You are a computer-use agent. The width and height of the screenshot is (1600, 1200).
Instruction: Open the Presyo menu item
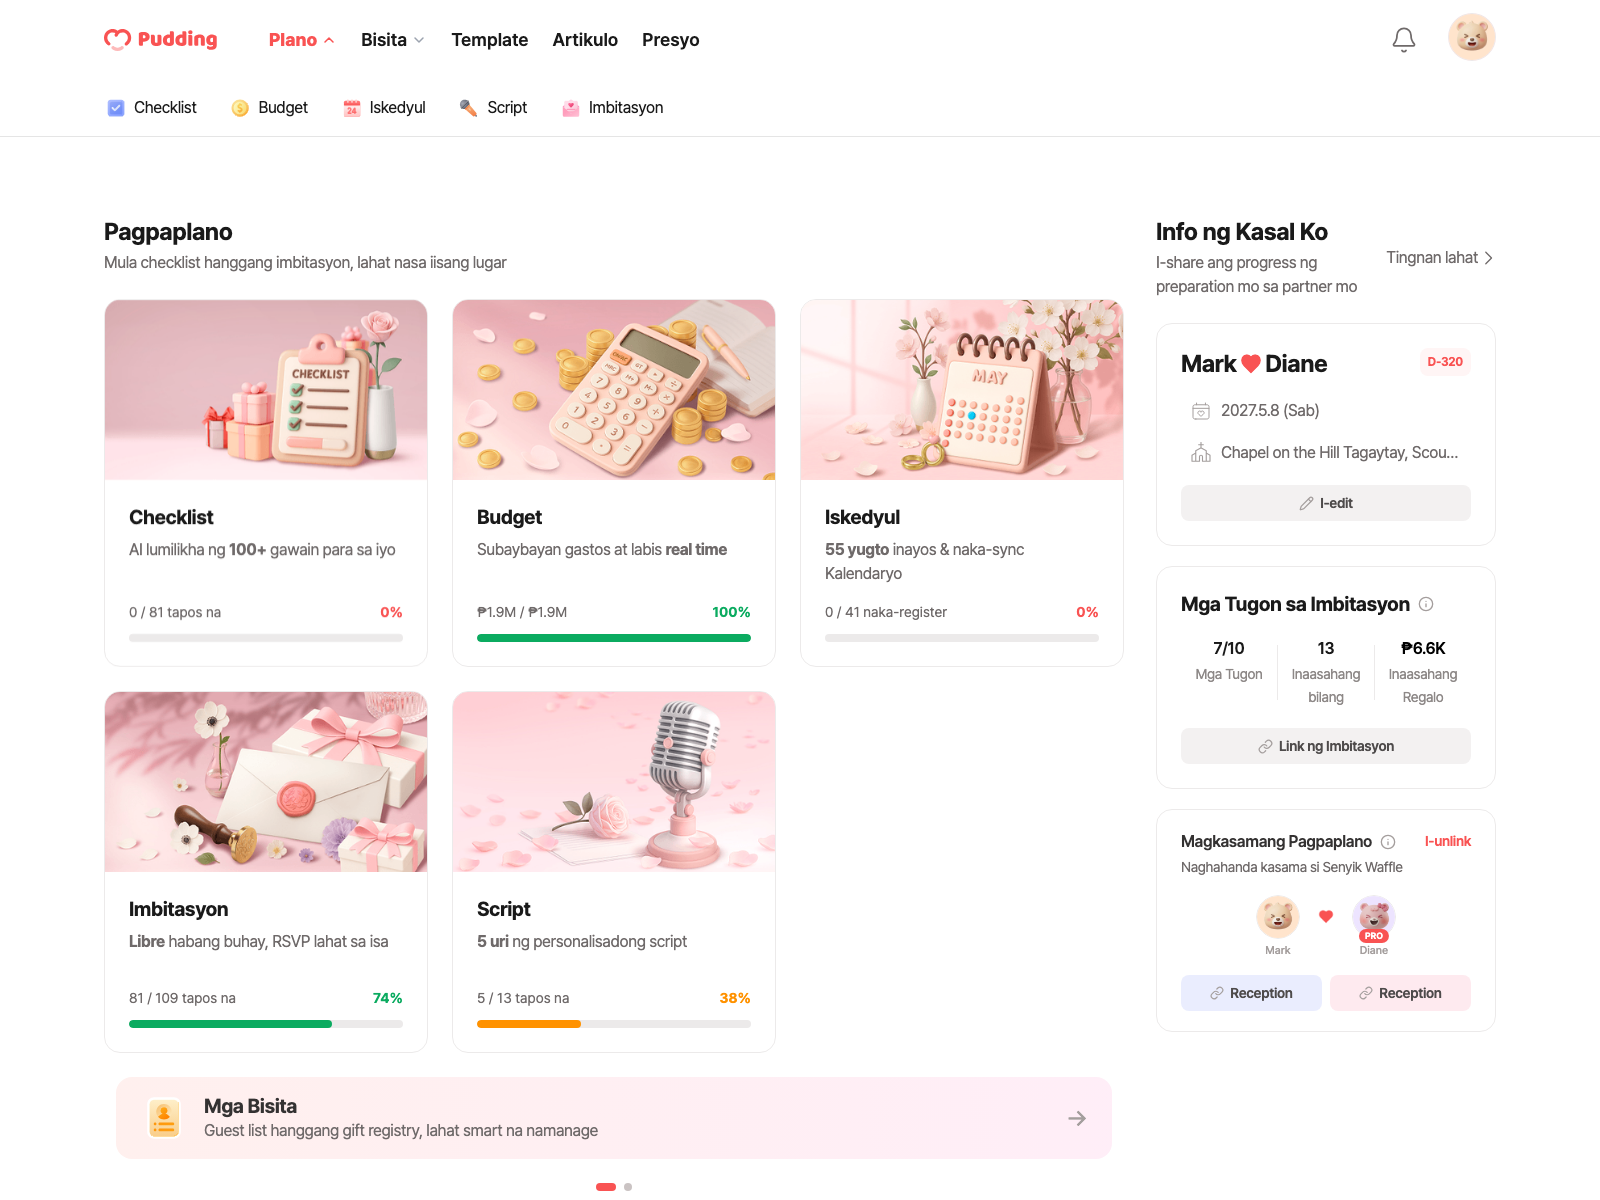point(671,40)
